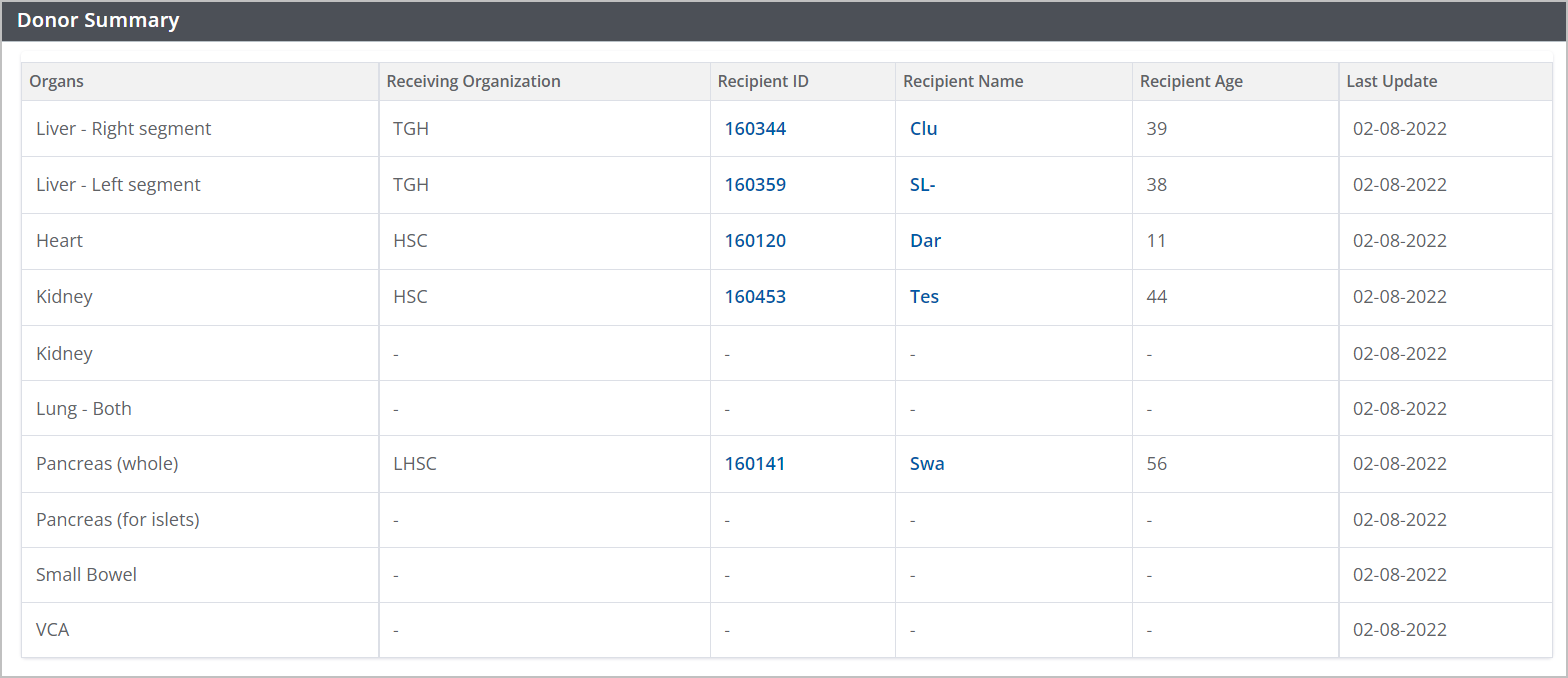Click the Recipient Age column header
The width and height of the screenshot is (1568, 678).
tap(1191, 82)
